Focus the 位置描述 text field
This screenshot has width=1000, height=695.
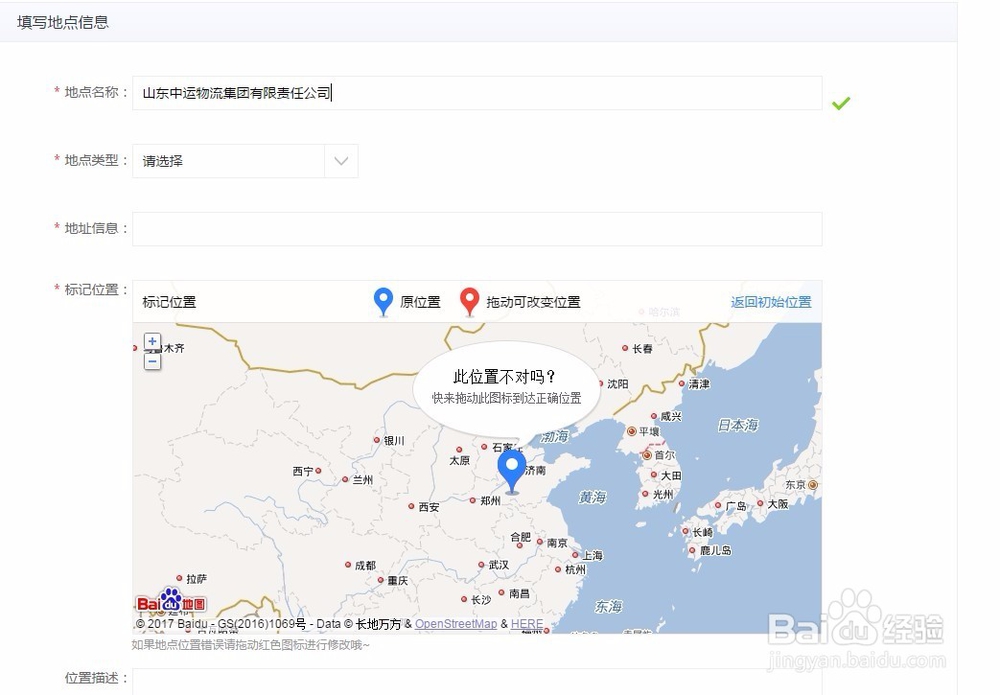477,681
